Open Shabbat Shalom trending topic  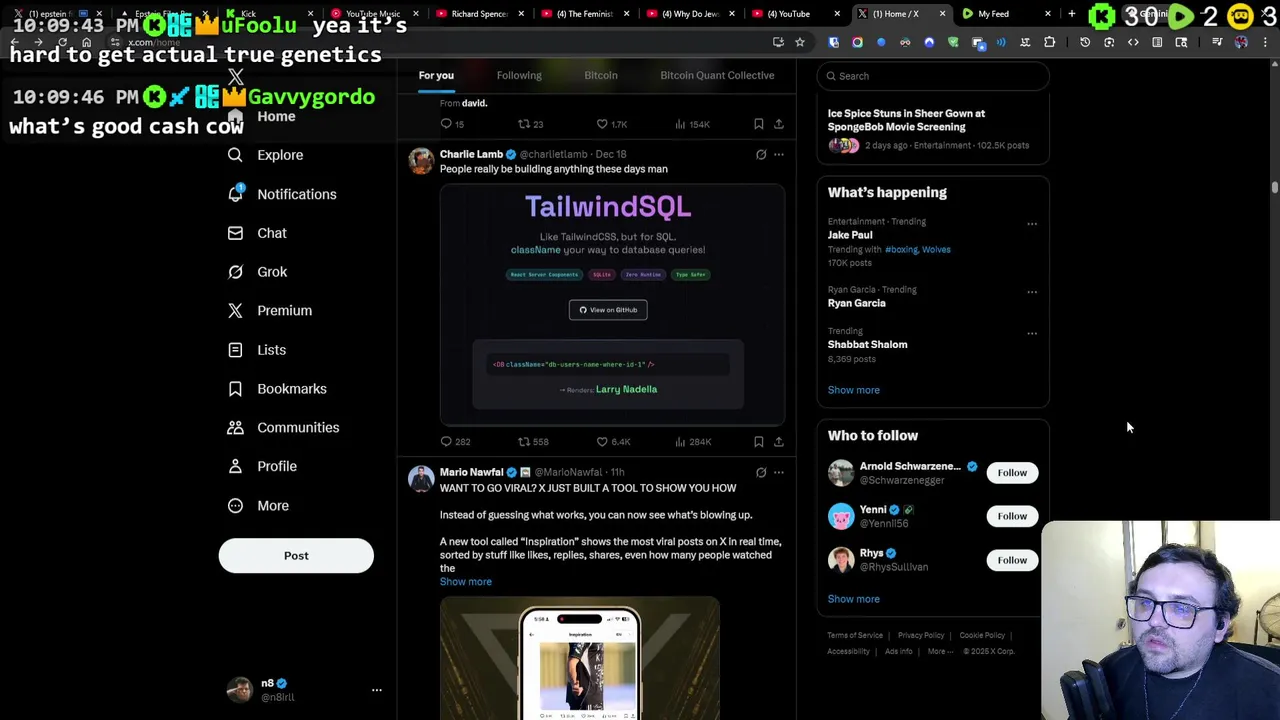click(867, 344)
